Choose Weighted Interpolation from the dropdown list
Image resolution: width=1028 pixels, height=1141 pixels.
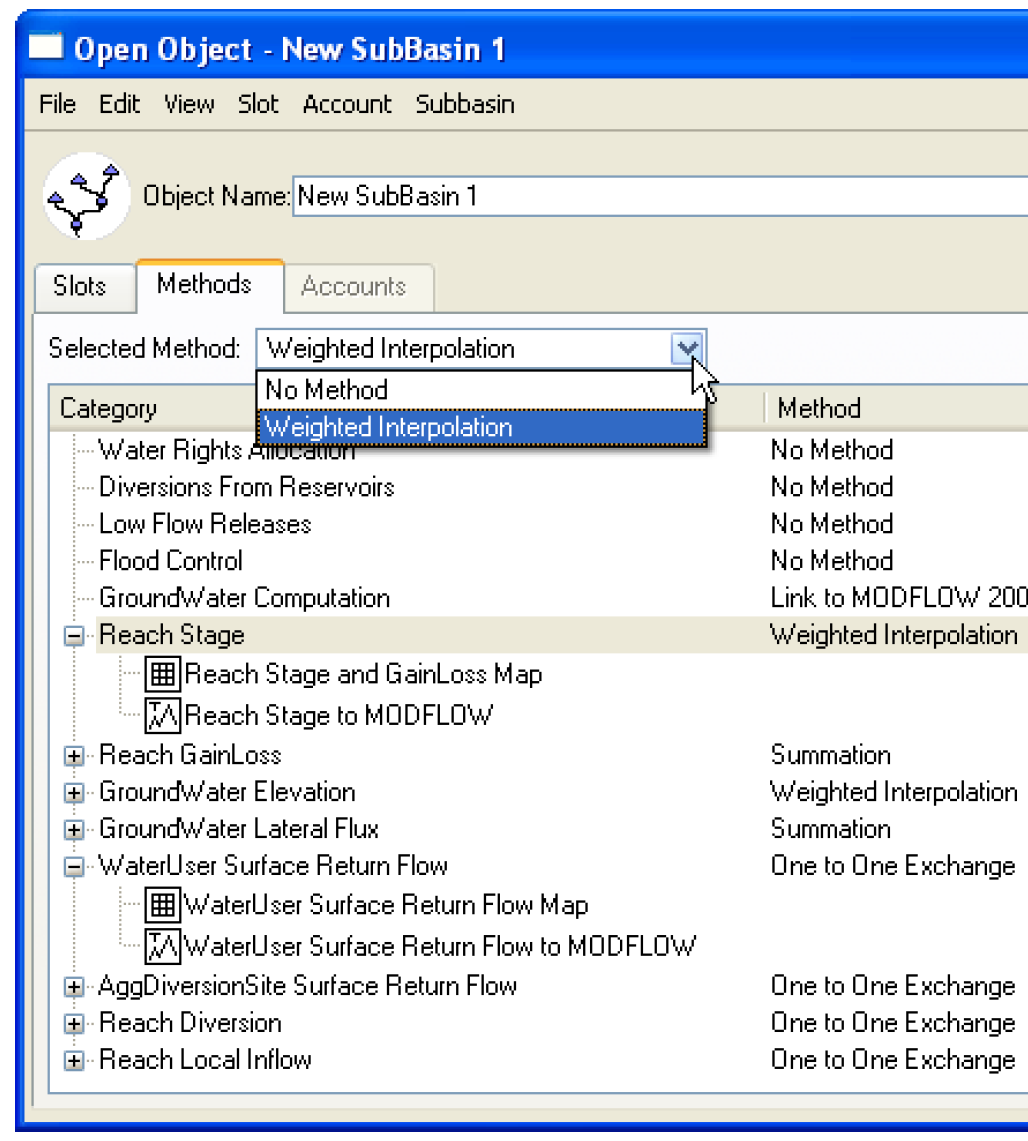click(481, 427)
